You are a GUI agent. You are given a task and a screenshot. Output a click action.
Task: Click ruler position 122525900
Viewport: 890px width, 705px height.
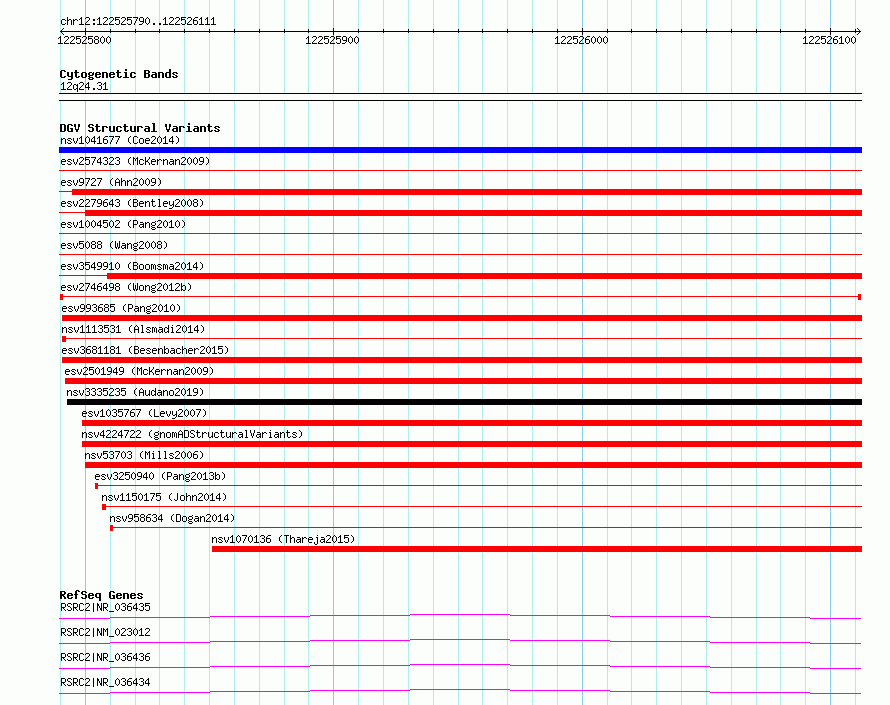[x=332, y=40]
